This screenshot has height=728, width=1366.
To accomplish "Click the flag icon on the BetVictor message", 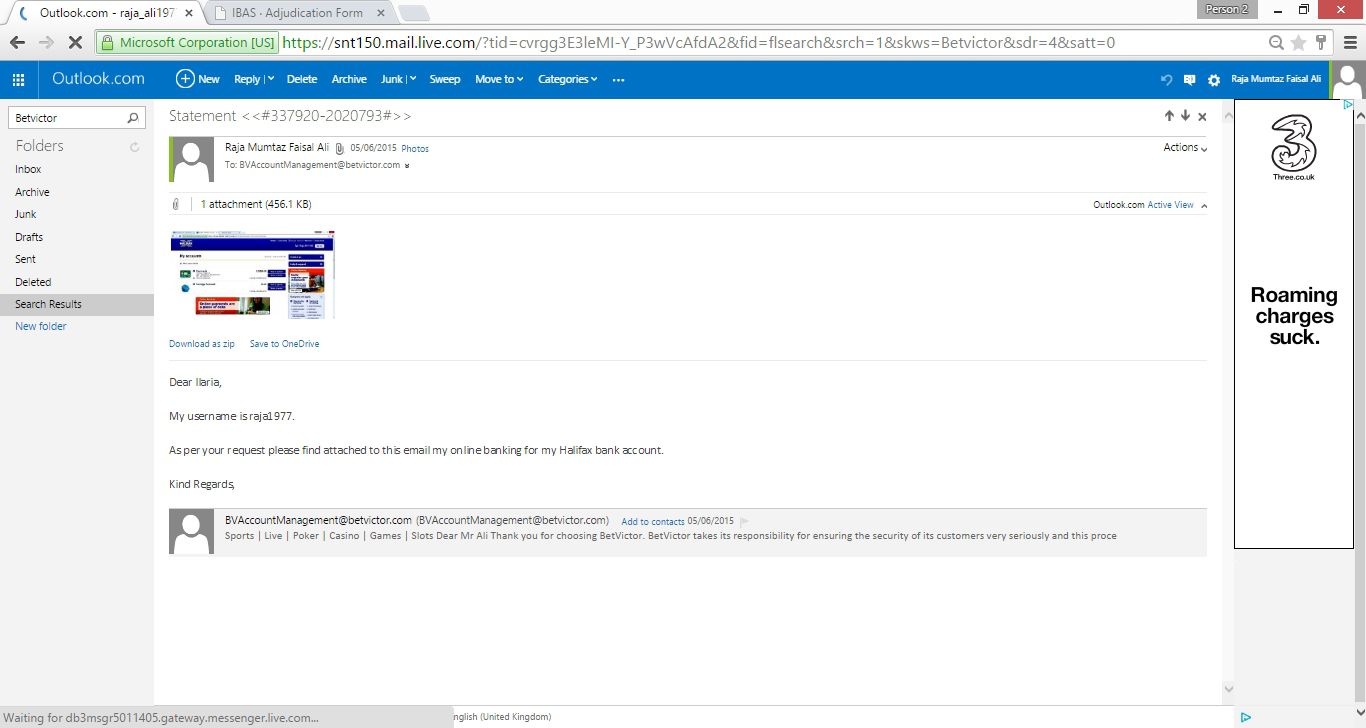I will click(x=744, y=521).
